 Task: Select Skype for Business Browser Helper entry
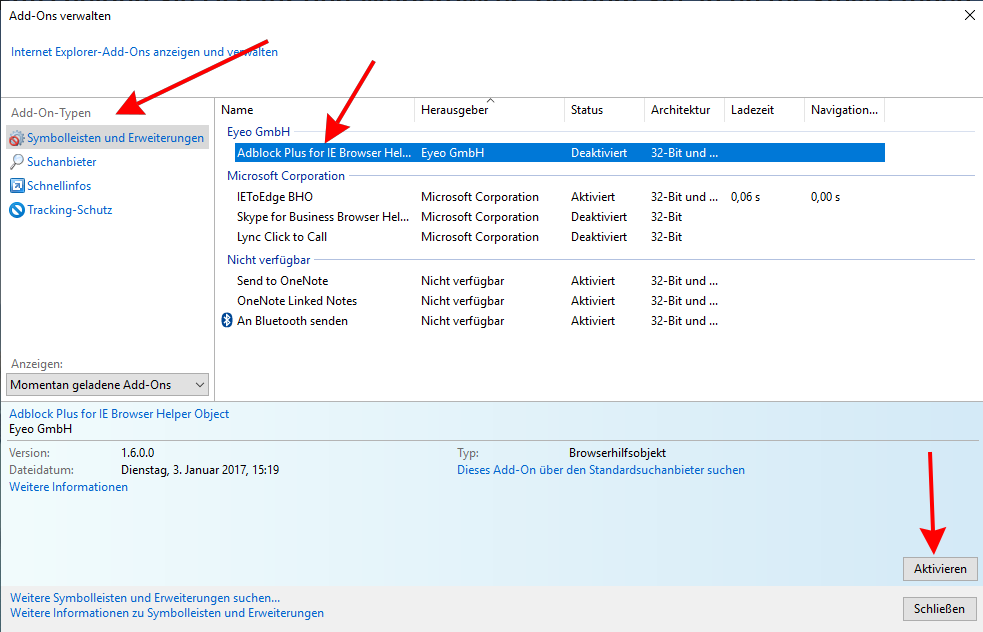pyautogui.click(x=323, y=217)
